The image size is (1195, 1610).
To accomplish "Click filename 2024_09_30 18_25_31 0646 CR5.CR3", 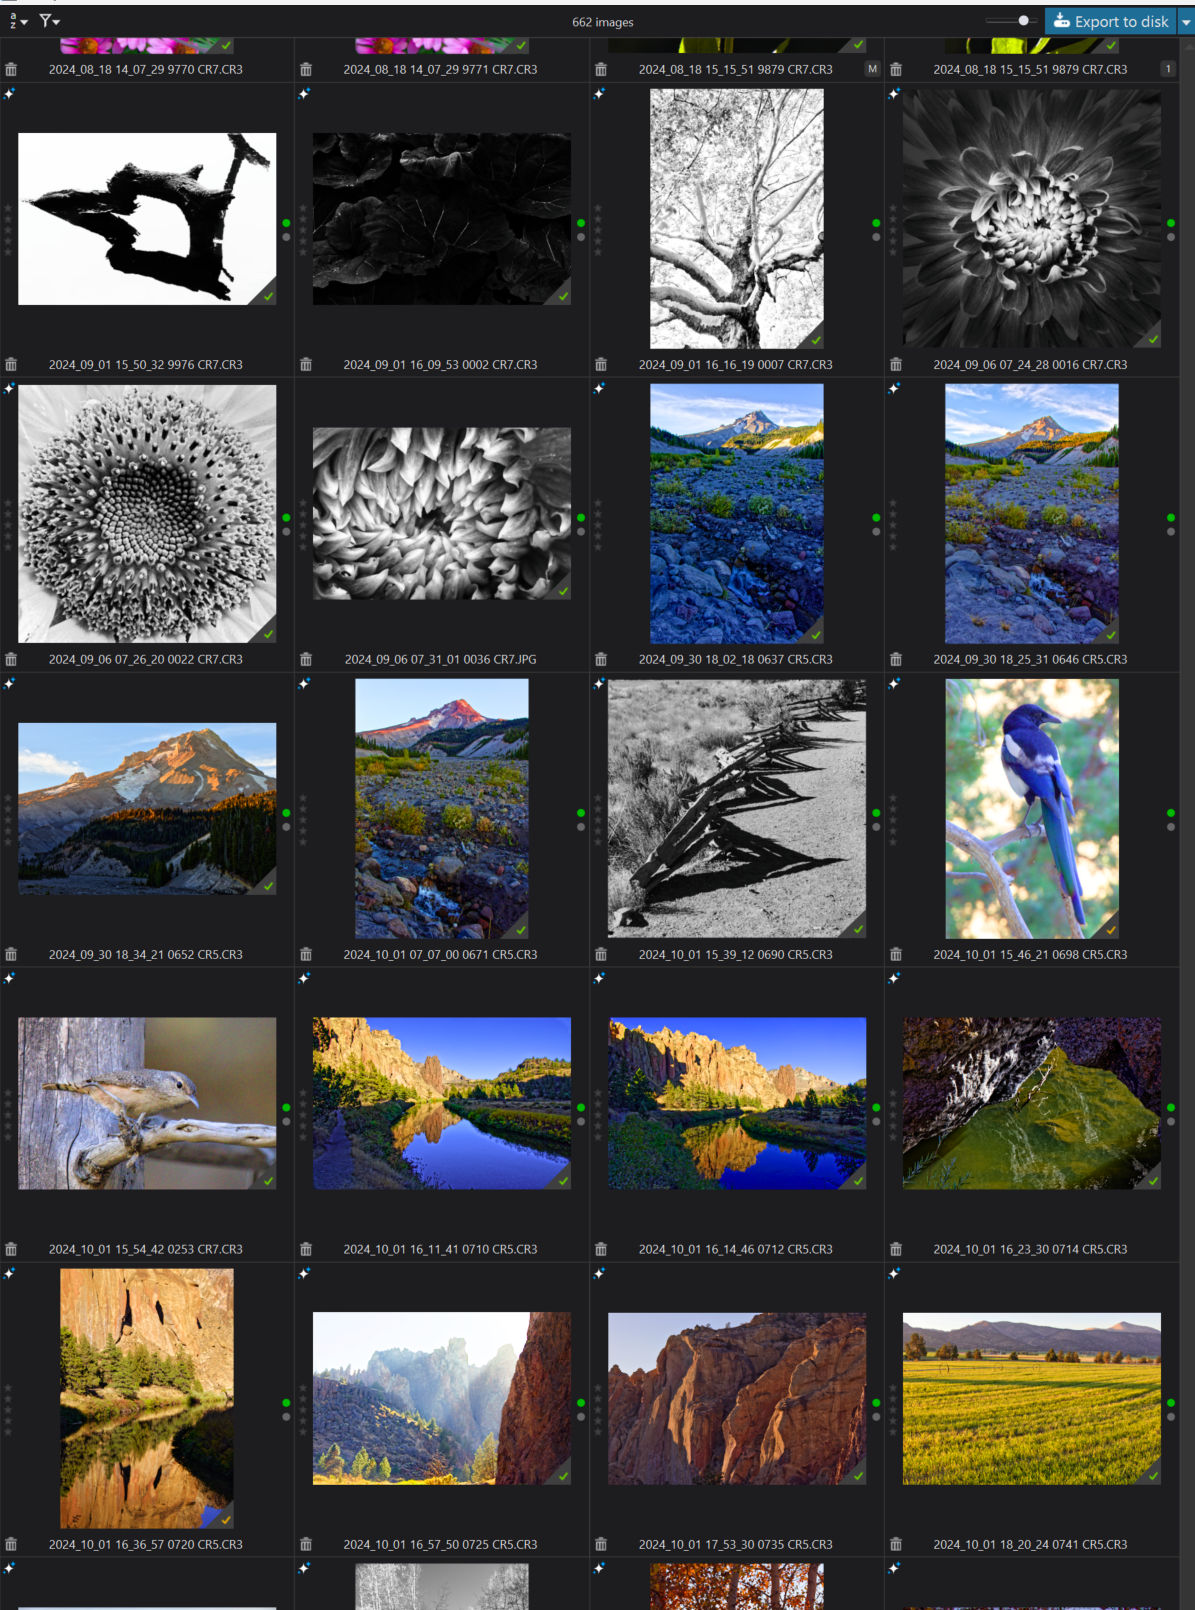I will click(1030, 660).
